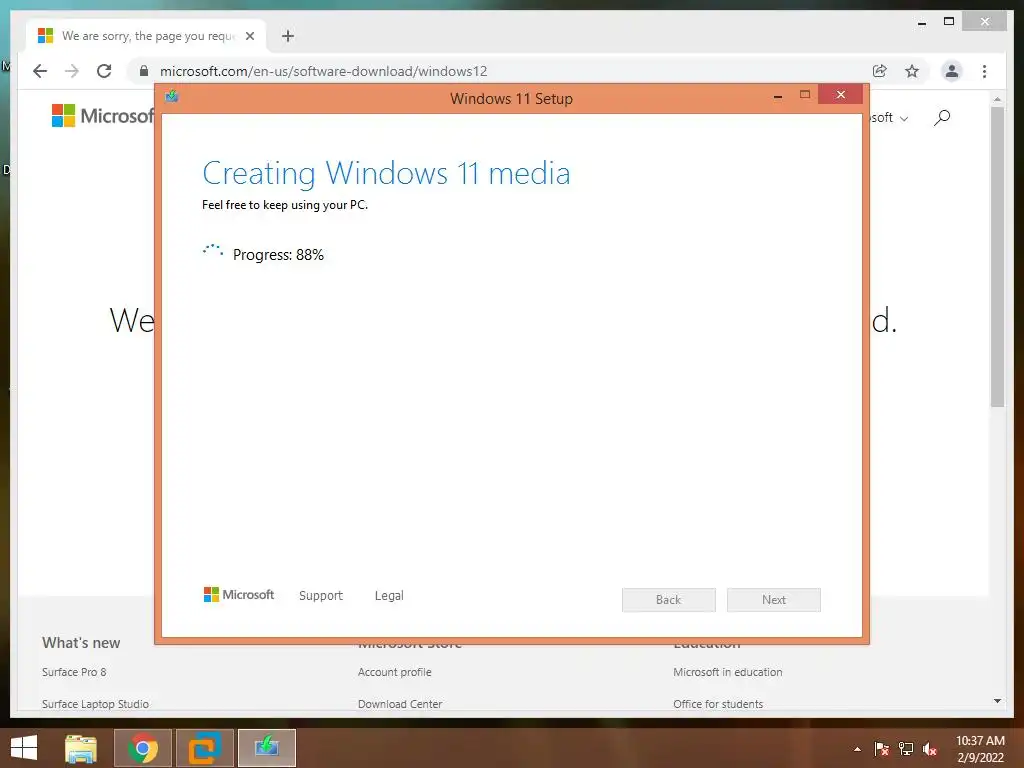Click Windows 11 Setup title bar icon
The width and height of the screenshot is (1024, 768).
click(x=172, y=97)
